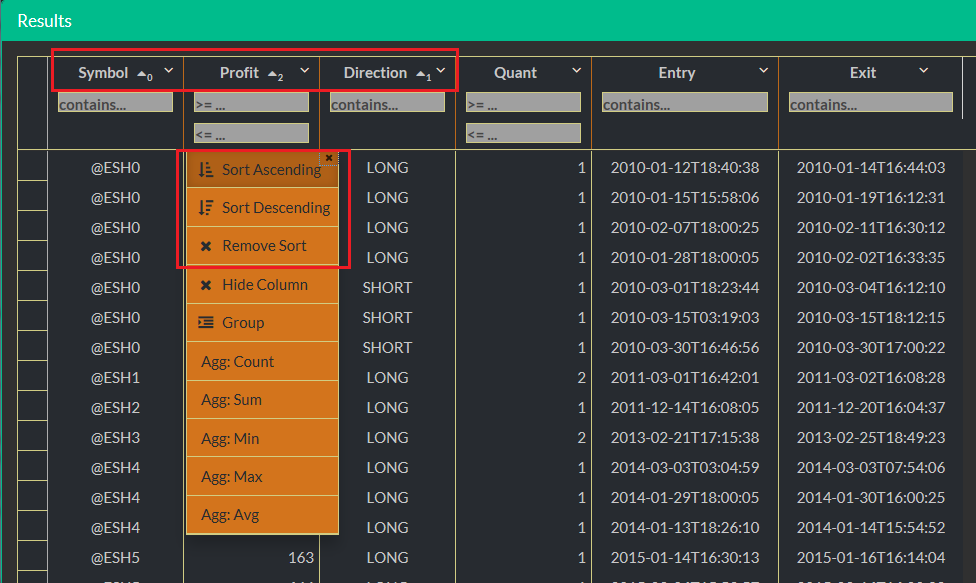This screenshot has width=976, height=583.
Task: Click the Quant >= filter field
Action: (x=523, y=103)
